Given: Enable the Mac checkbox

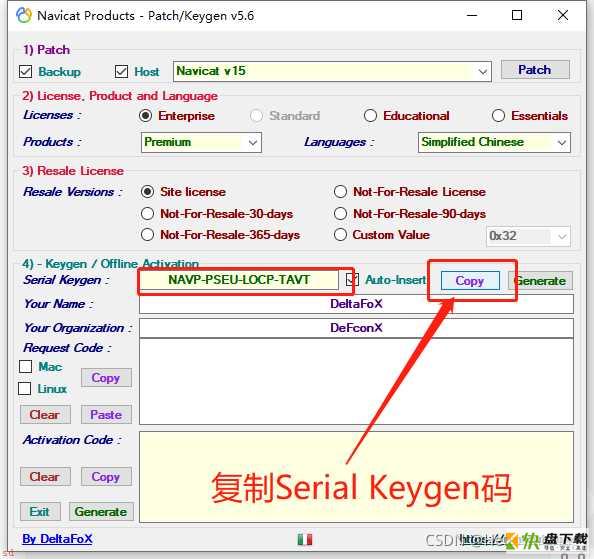Looking at the screenshot, I should pos(25,367).
